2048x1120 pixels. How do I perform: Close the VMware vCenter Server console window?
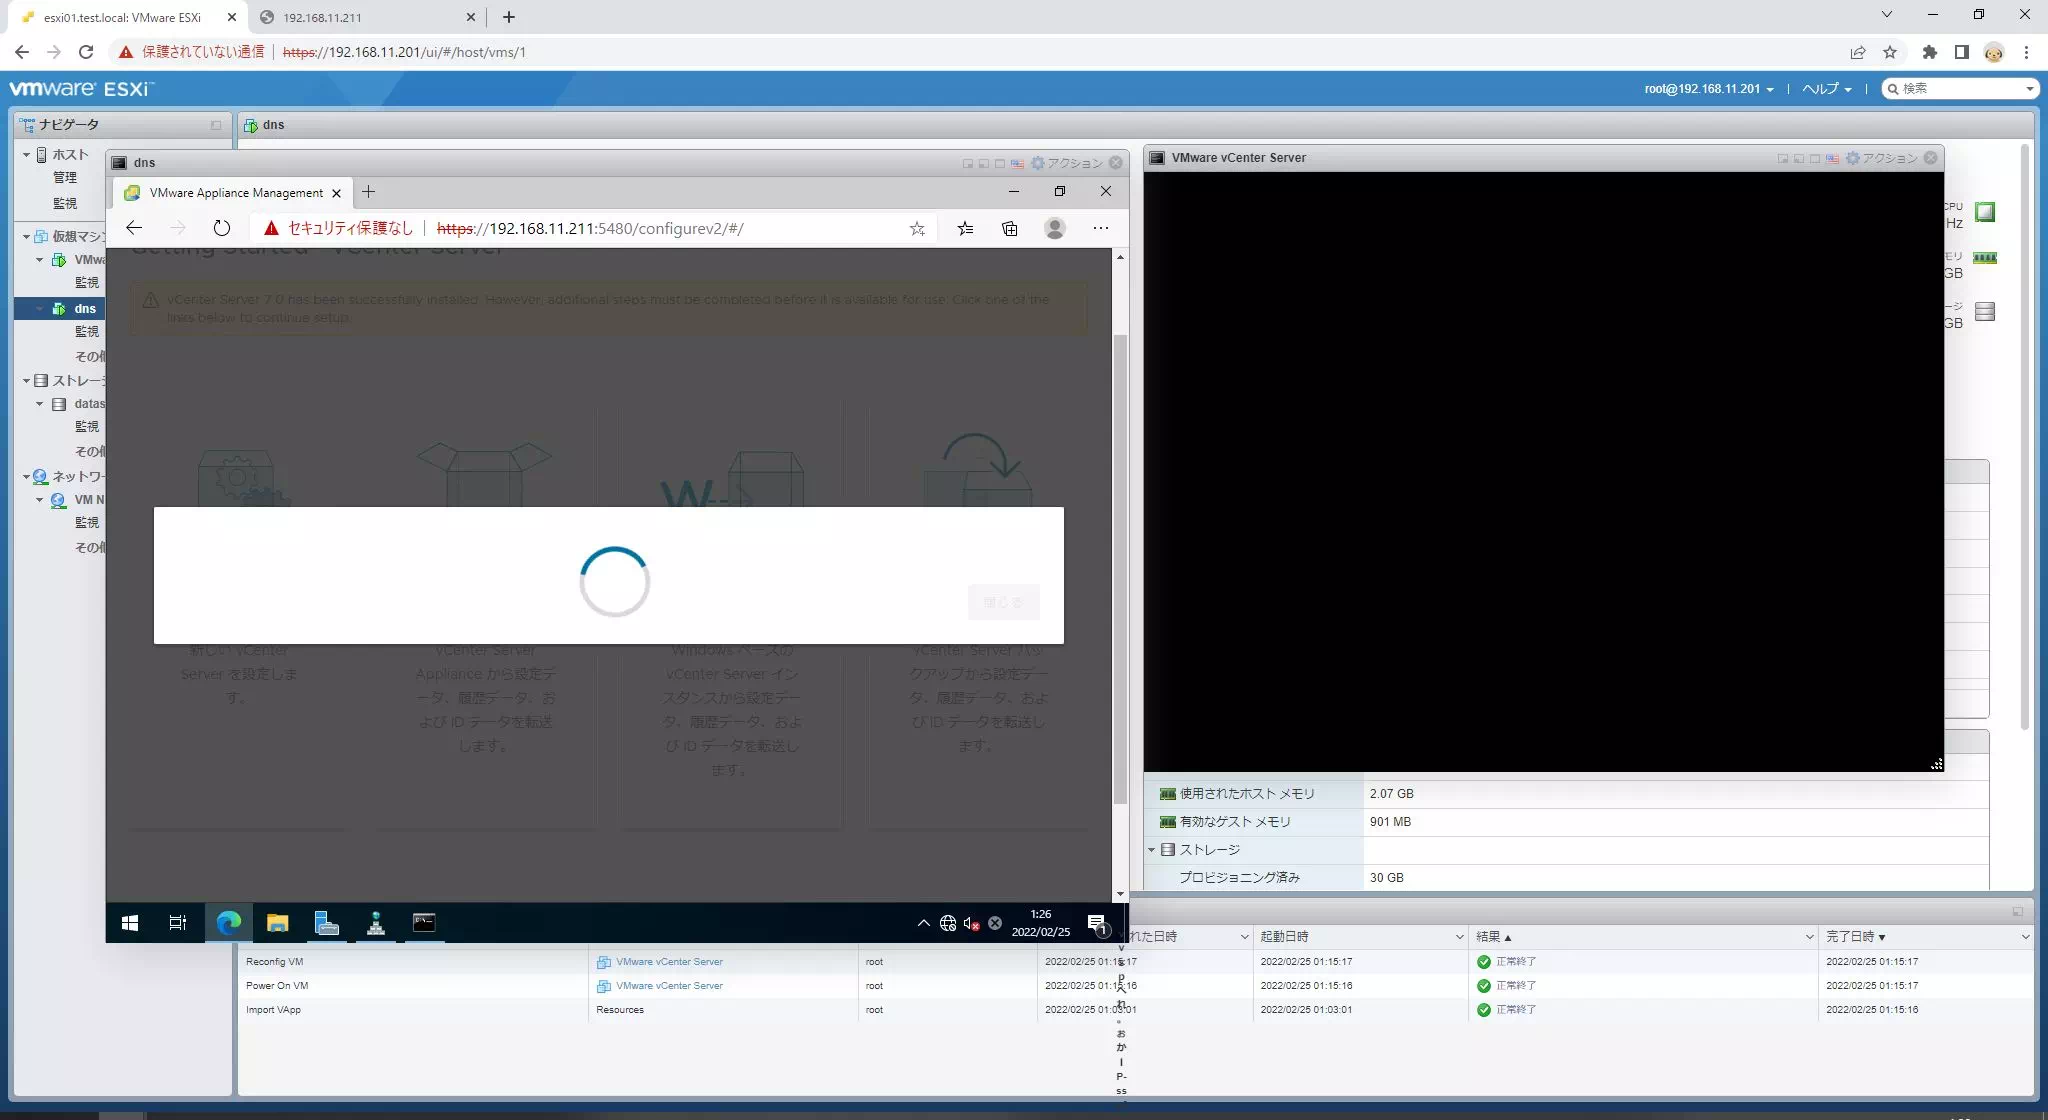coord(1931,158)
